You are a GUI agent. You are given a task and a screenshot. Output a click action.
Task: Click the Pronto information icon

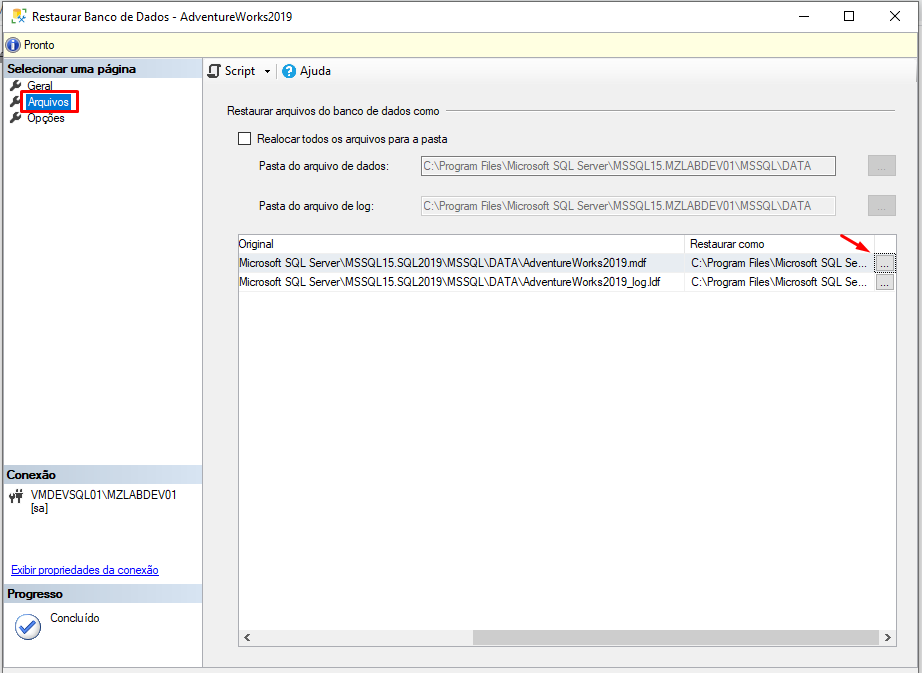pyautogui.click(x=13, y=45)
